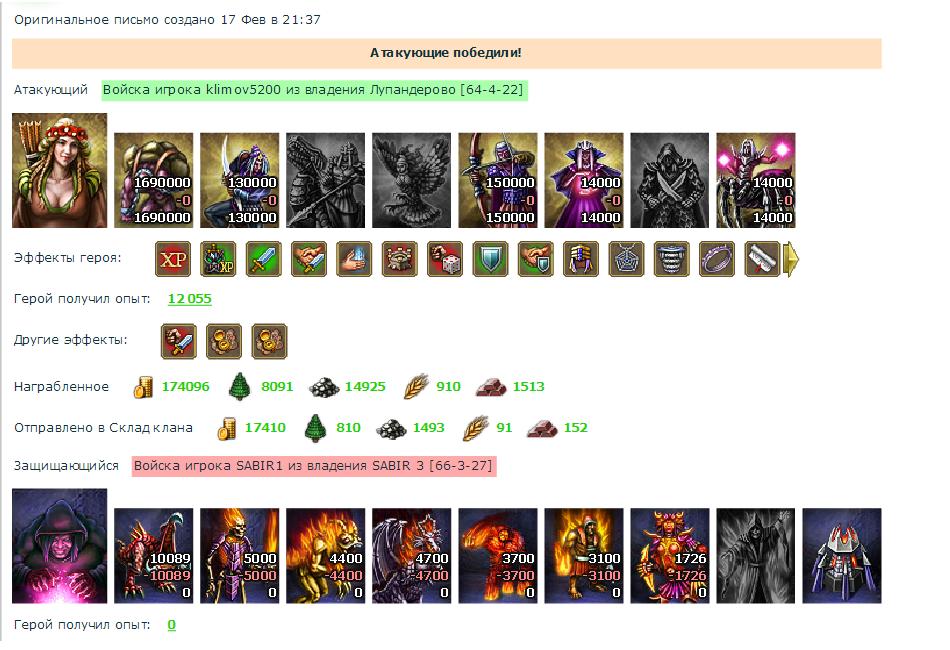Select the scroll hero effect icon
This screenshot has width=950, height=650.
click(762, 259)
